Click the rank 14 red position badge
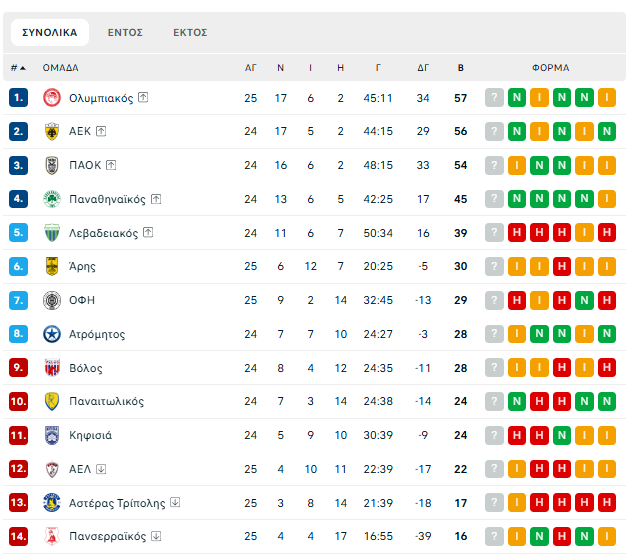Viewport: 633px width, 555px height. [x=18, y=536]
